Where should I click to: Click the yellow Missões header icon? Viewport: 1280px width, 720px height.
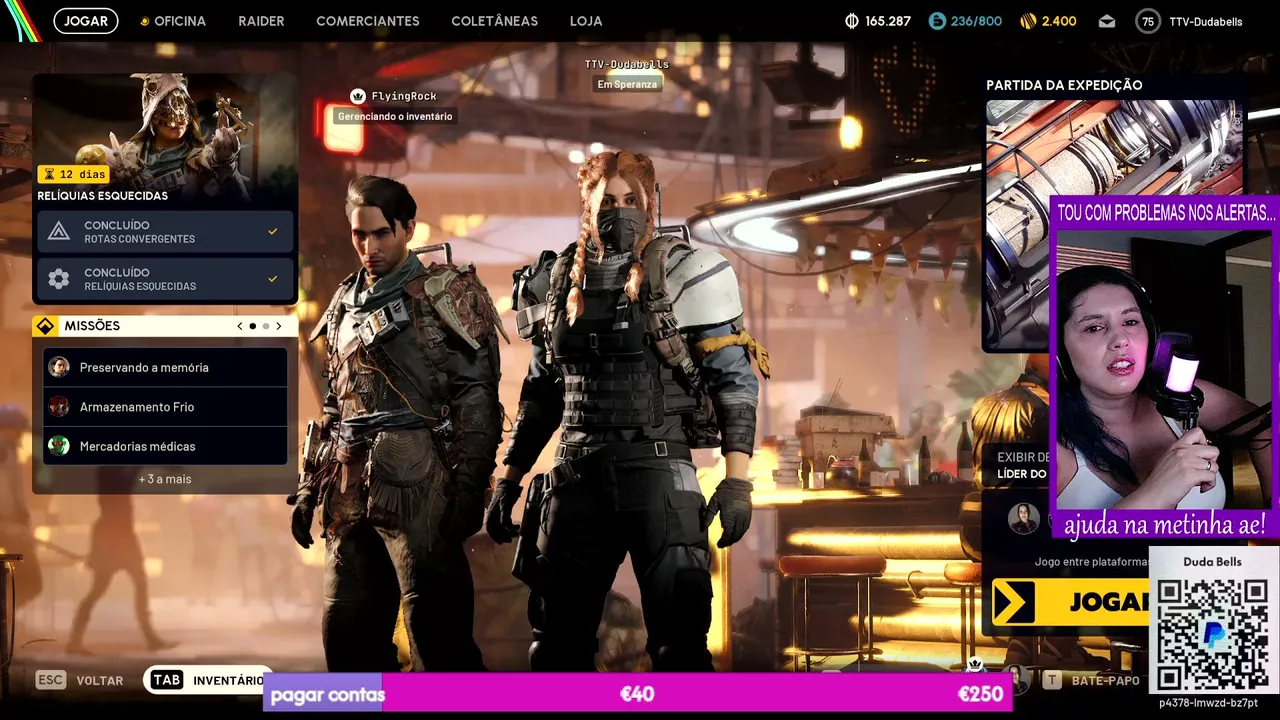tap(45, 326)
